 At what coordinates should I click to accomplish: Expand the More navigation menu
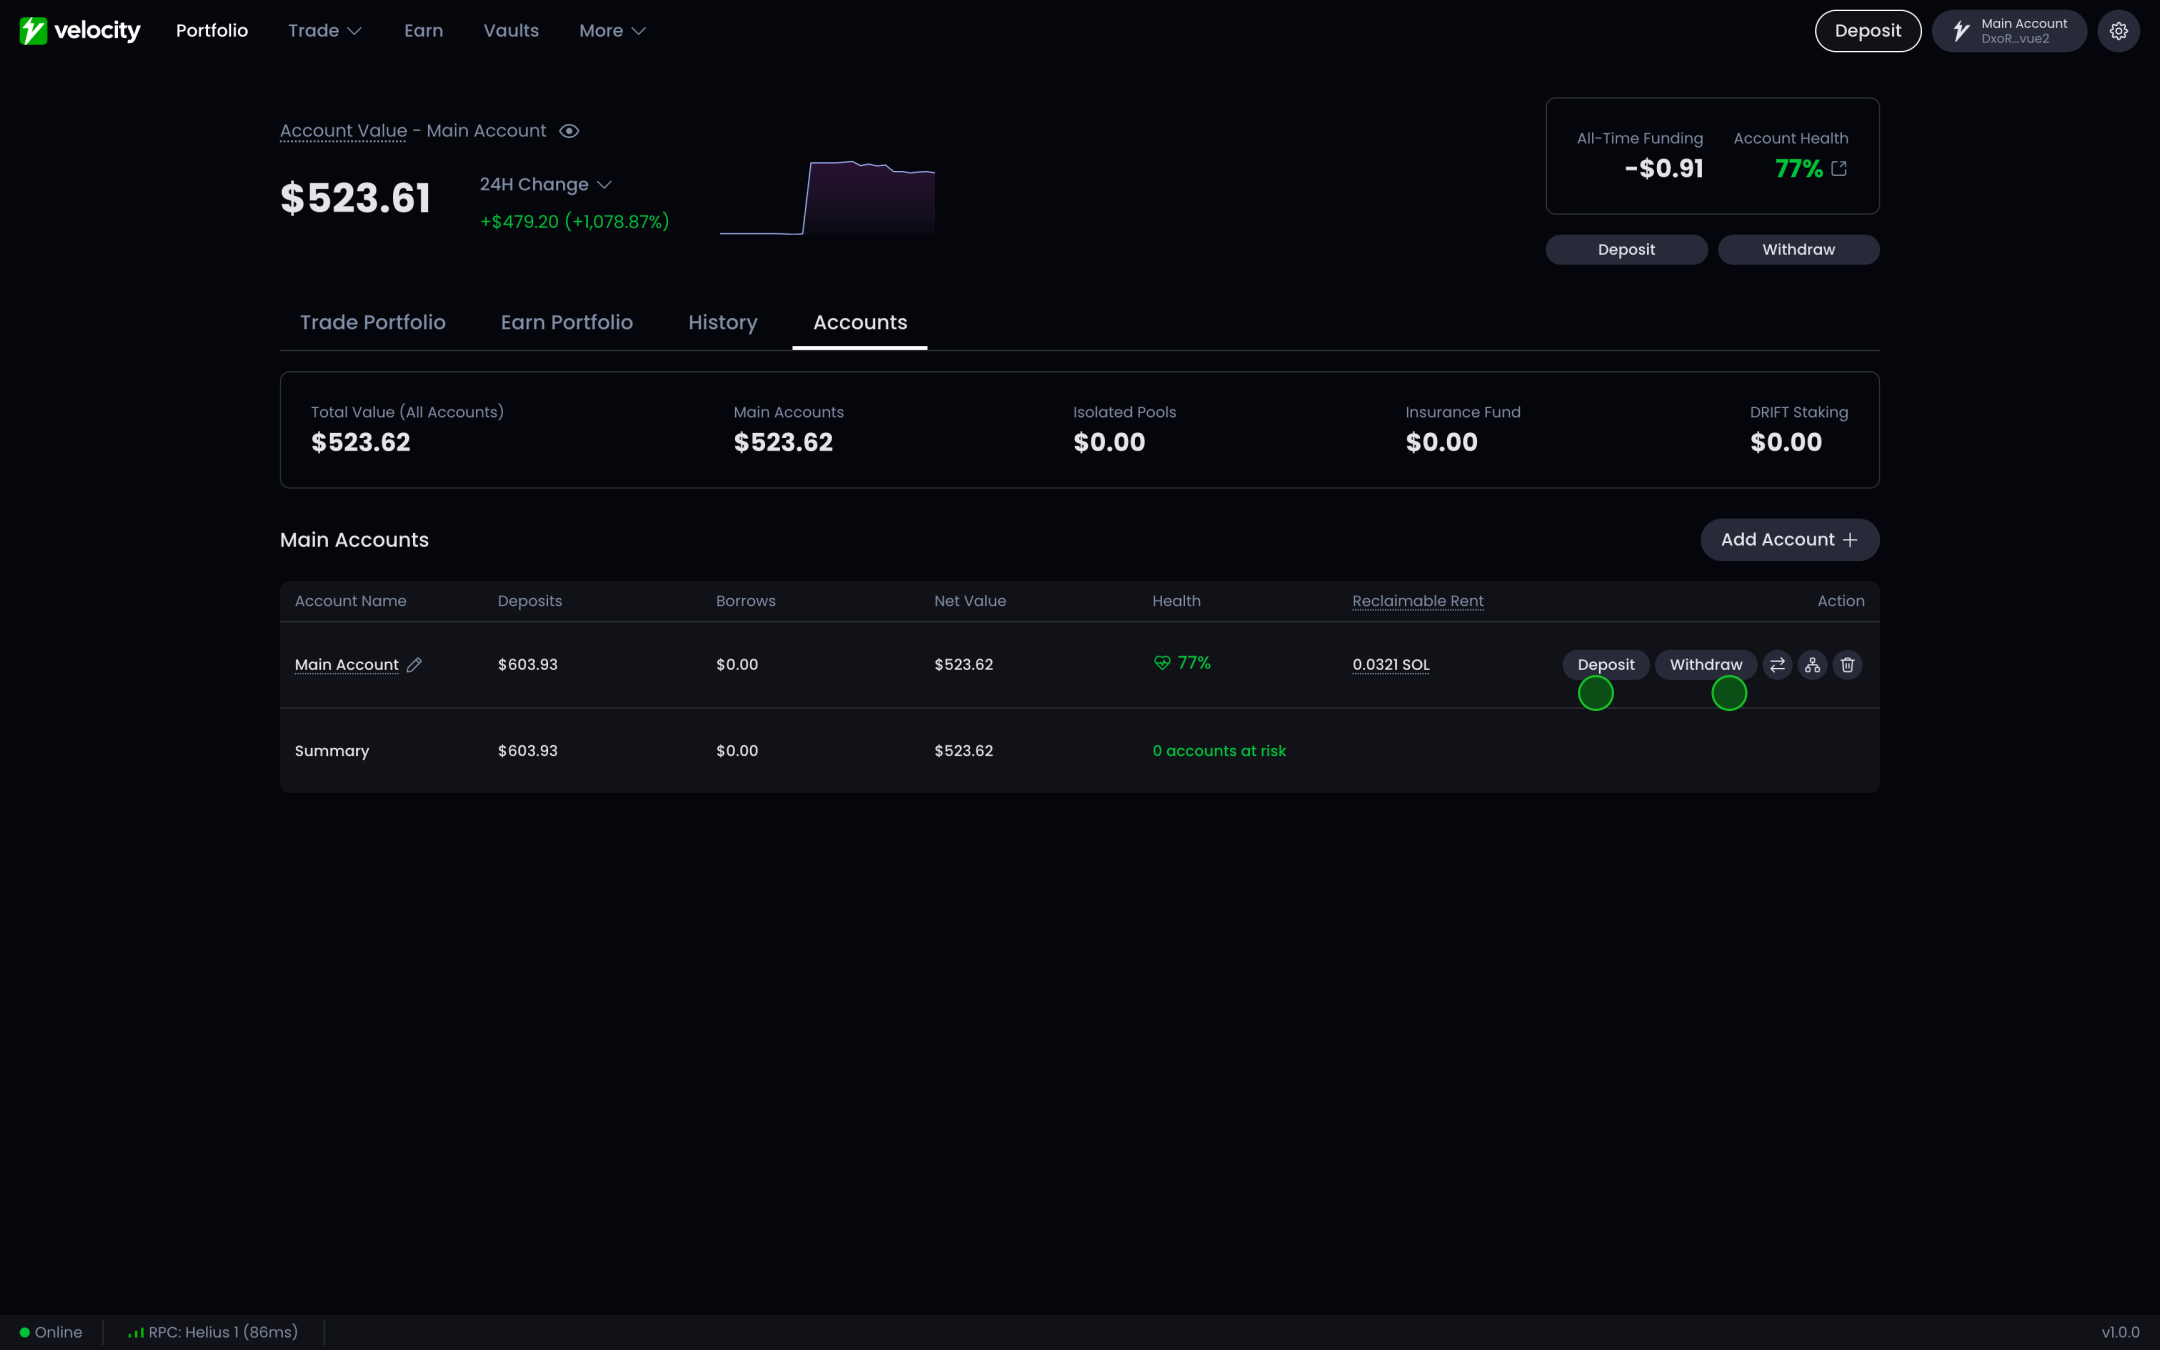tap(612, 31)
